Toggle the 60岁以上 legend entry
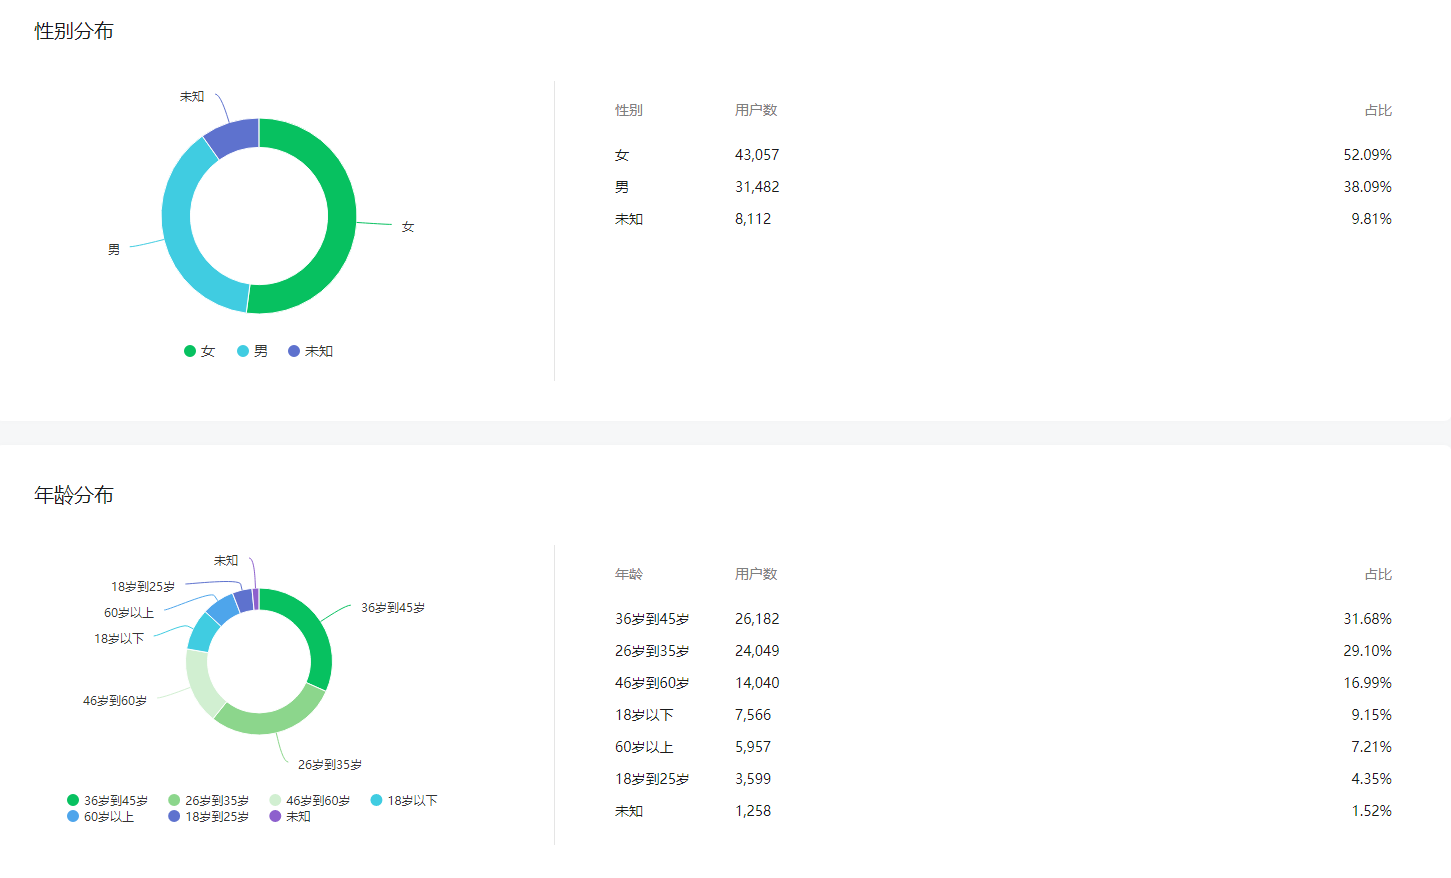This screenshot has width=1451, height=878. (x=100, y=816)
